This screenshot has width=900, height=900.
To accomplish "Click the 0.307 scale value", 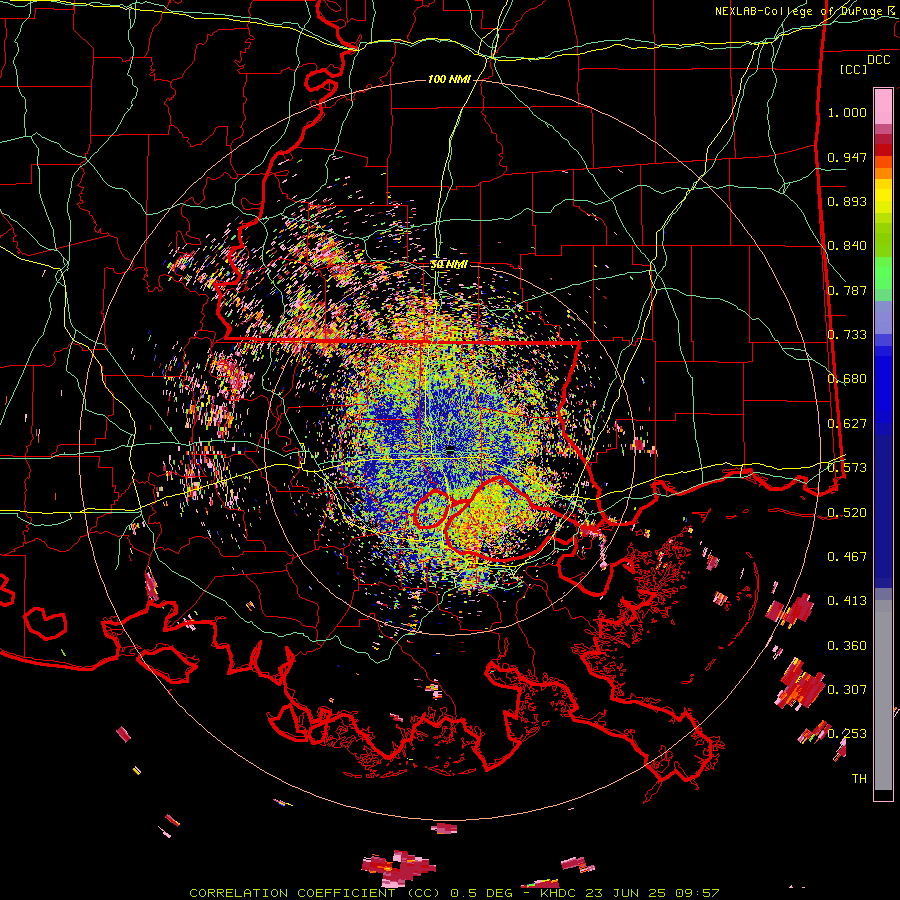I will 847,690.
